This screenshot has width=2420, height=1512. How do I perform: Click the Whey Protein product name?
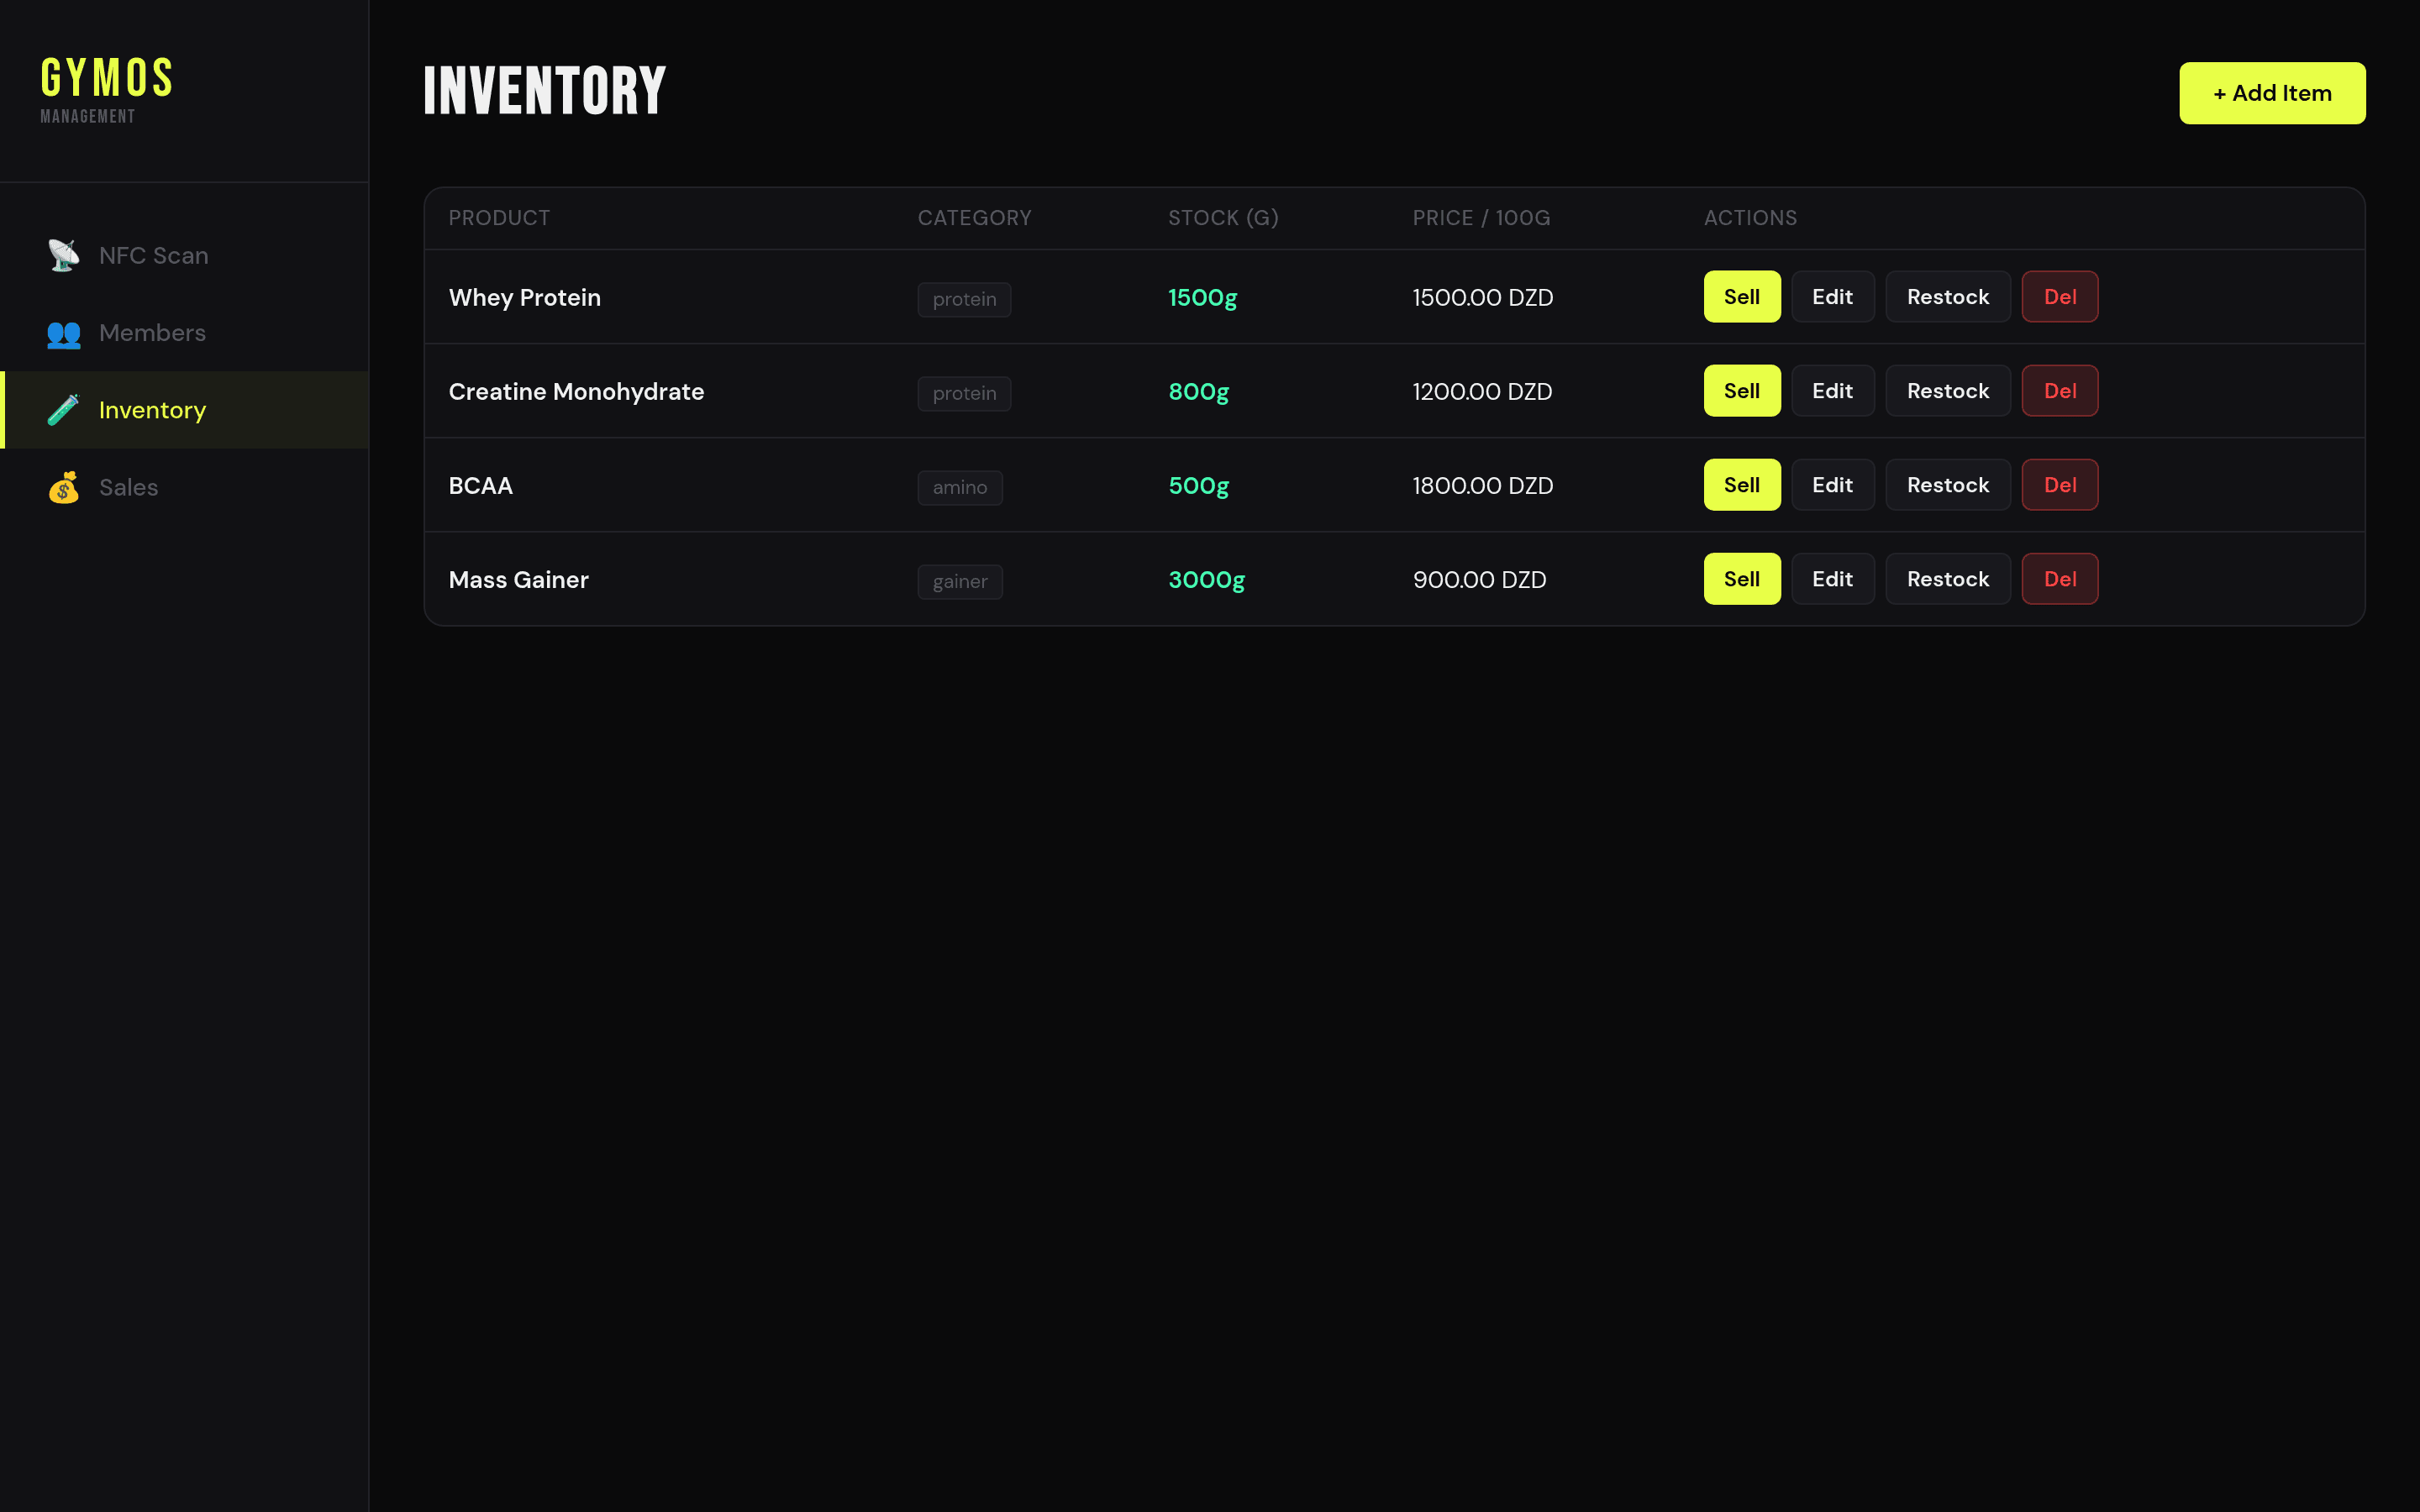(525, 298)
